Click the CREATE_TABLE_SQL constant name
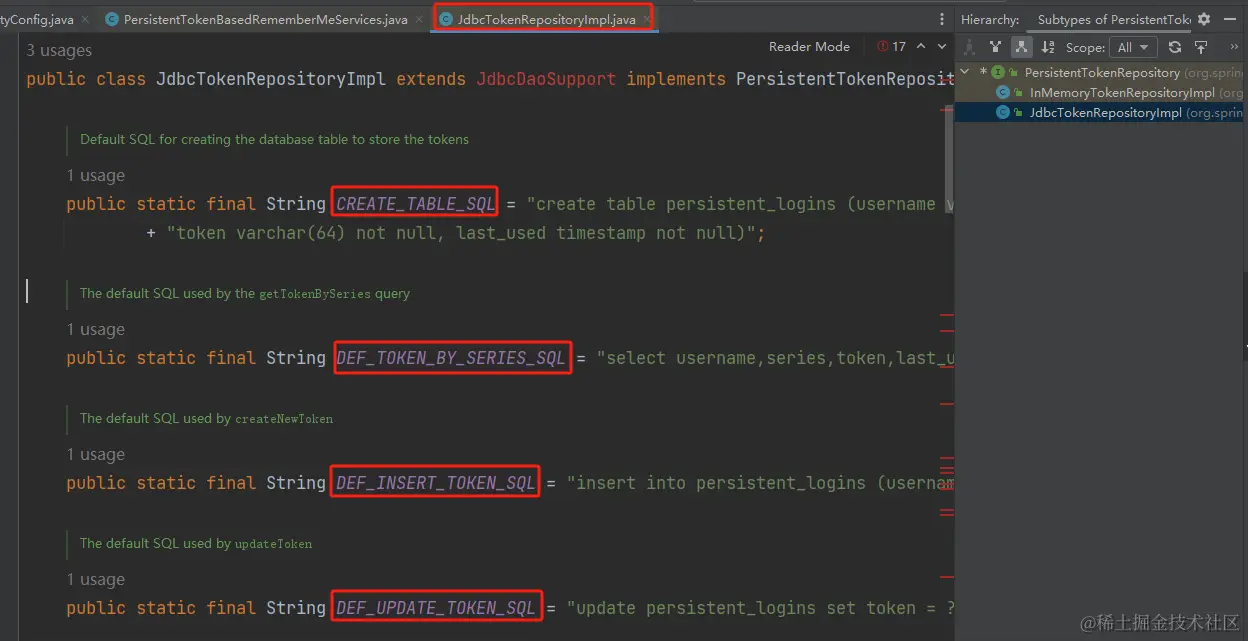This screenshot has height=641, width=1248. tap(416, 204)
